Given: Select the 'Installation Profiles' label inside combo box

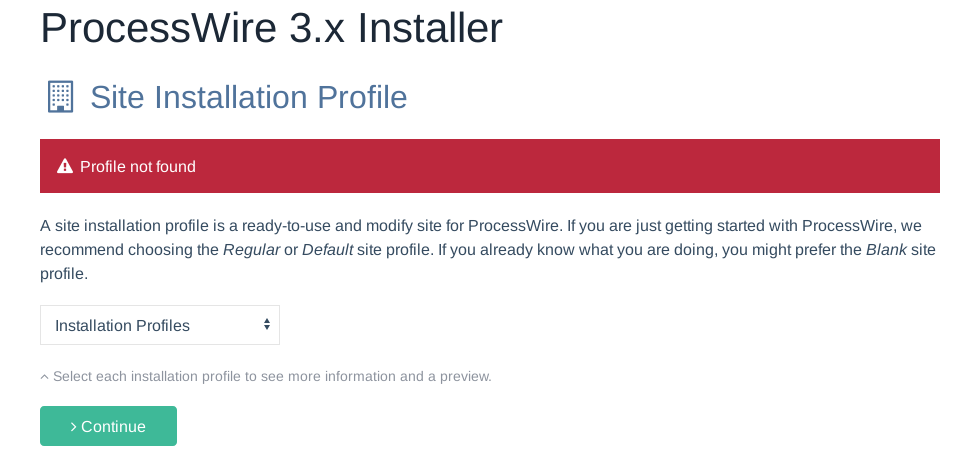Looking at the screenshot, I should 122,325.
